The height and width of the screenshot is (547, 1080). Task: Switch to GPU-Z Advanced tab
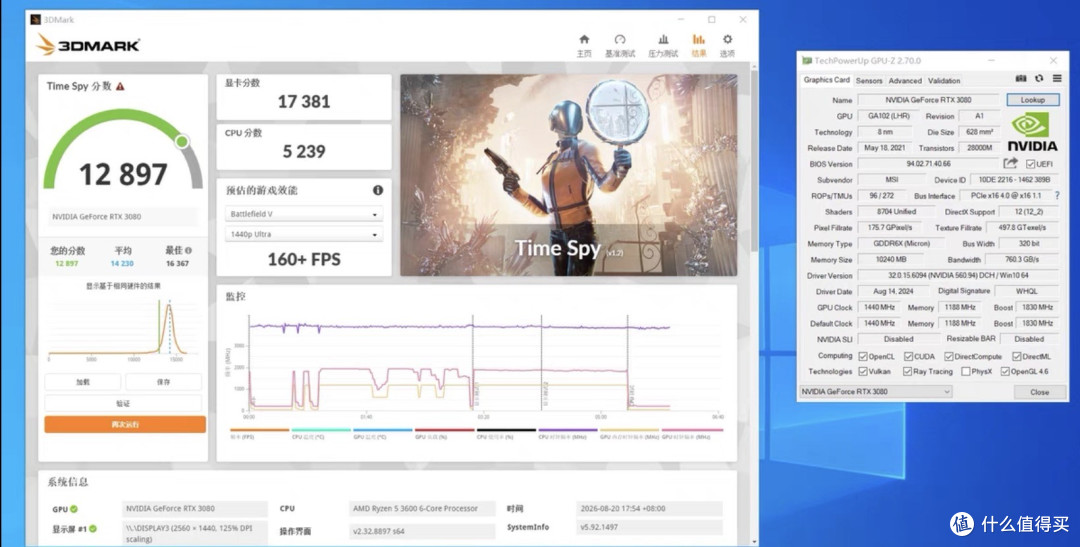pos(905,81)
